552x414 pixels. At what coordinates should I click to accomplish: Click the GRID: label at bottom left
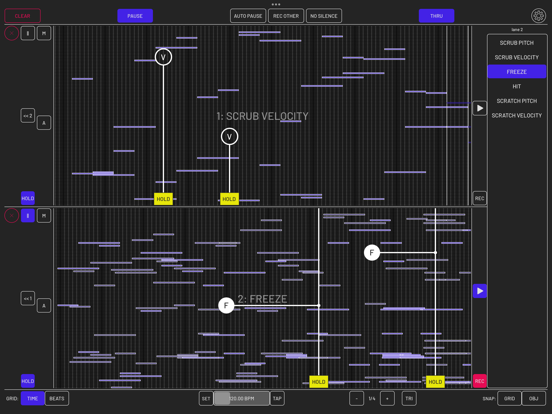(12, 399)
